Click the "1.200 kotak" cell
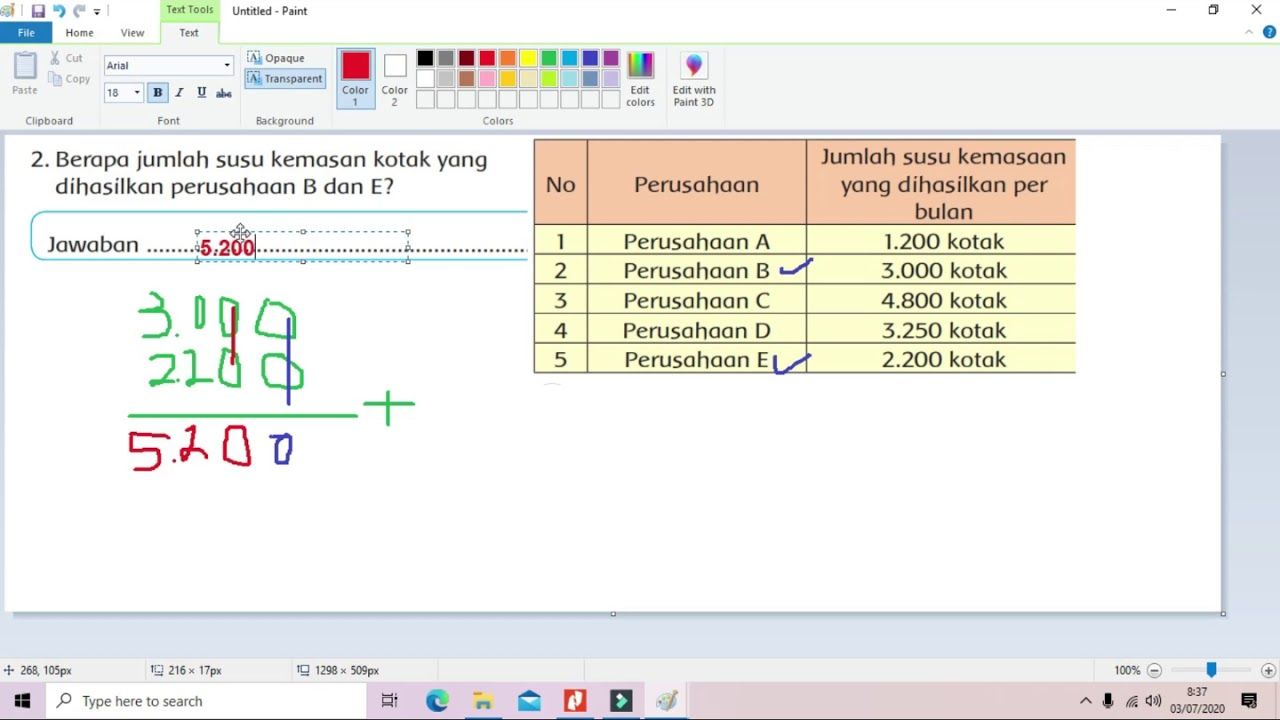Screen dimensions: 1280x720 coord(943,241)
